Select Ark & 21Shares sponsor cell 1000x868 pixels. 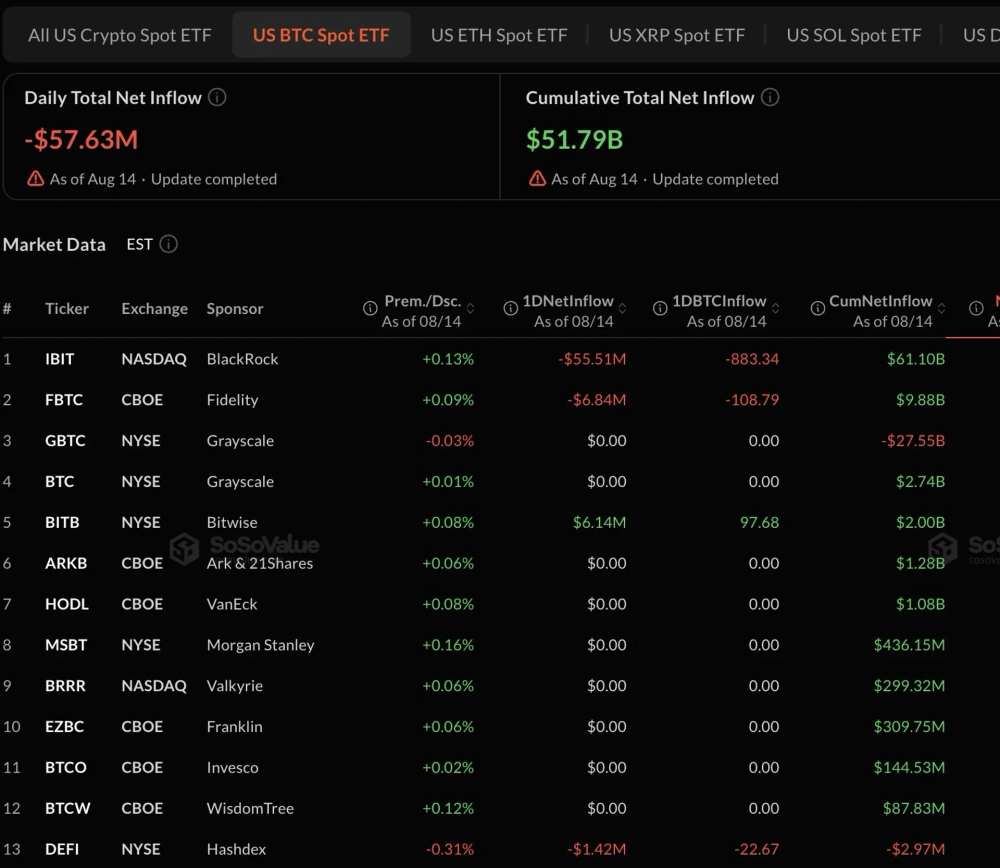[260, 563]
